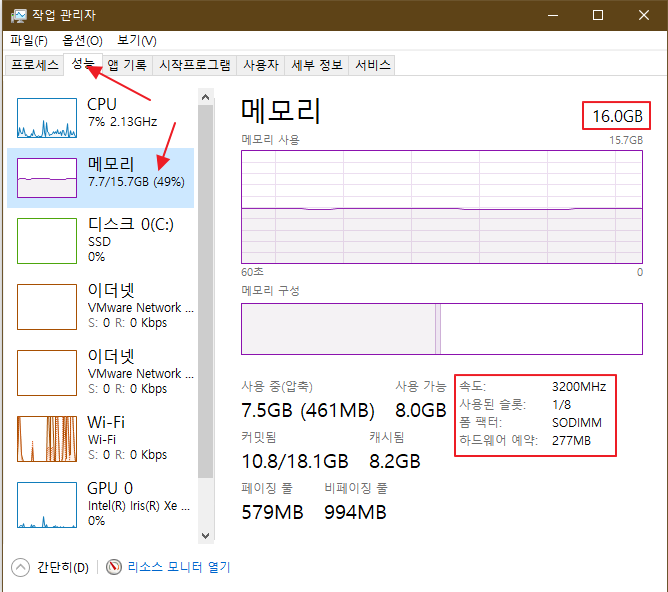
Task: Switch to the 시작프로그램 tab
Action: 195,65
